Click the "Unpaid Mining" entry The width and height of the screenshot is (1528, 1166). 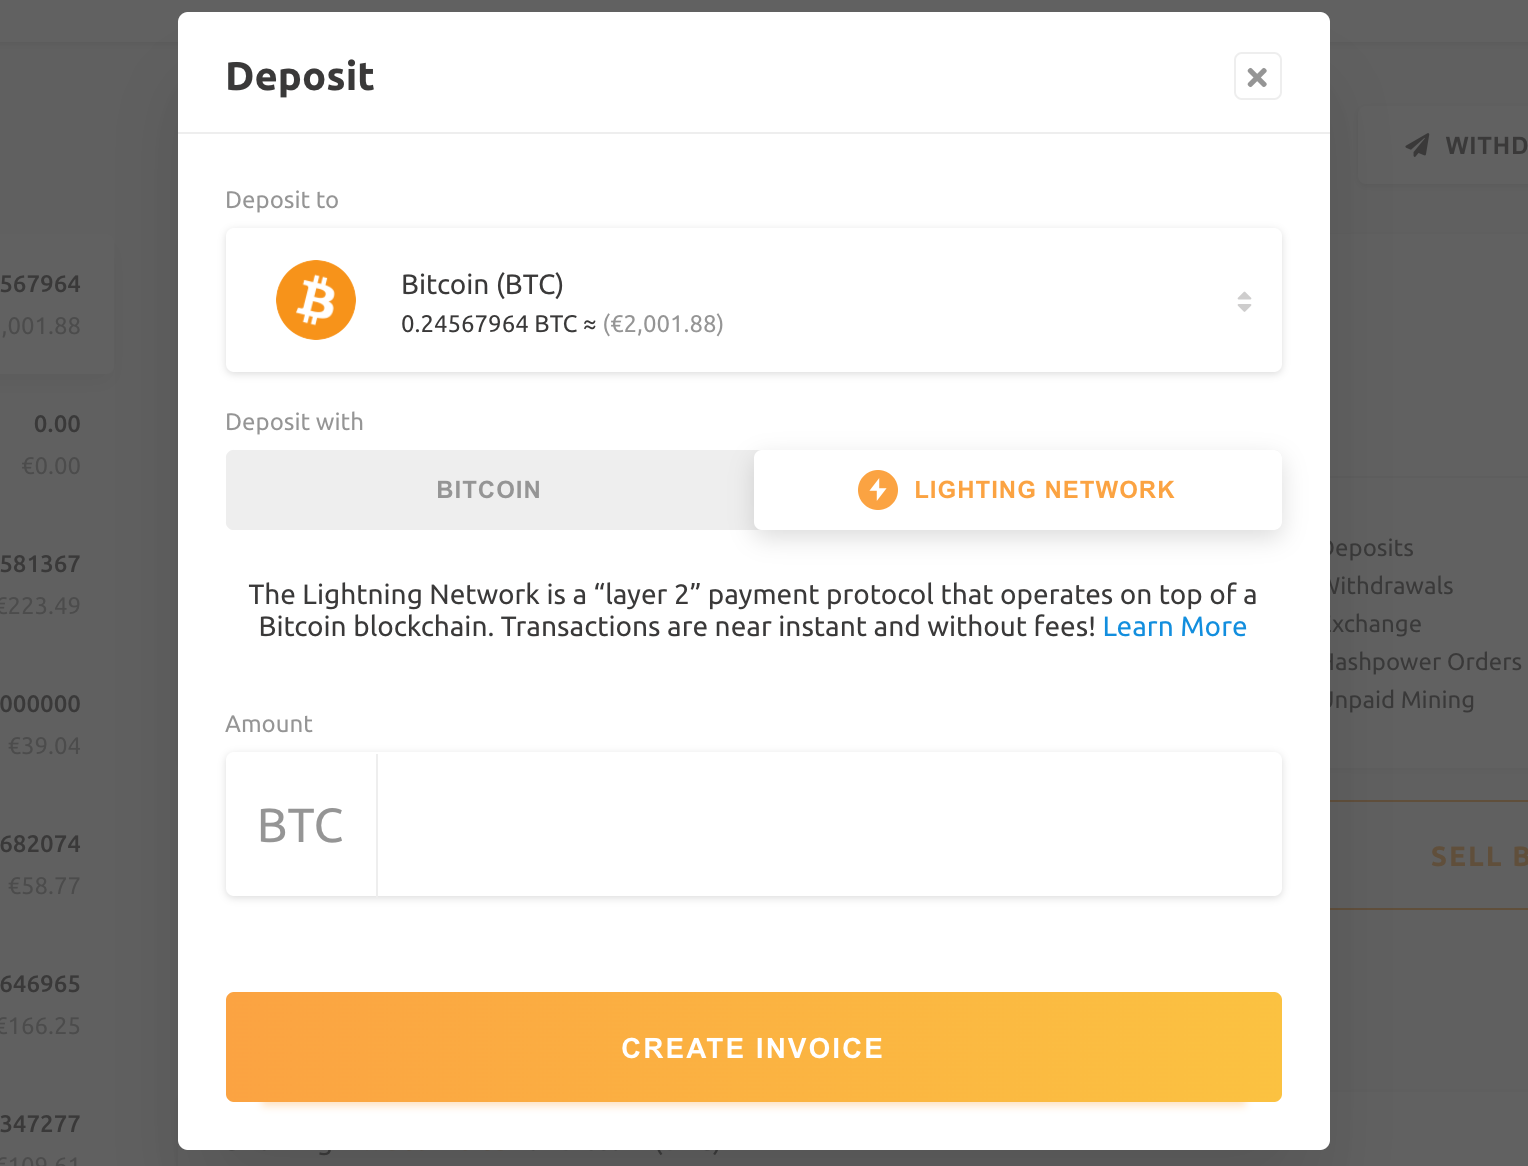[x=1397, y=700]
